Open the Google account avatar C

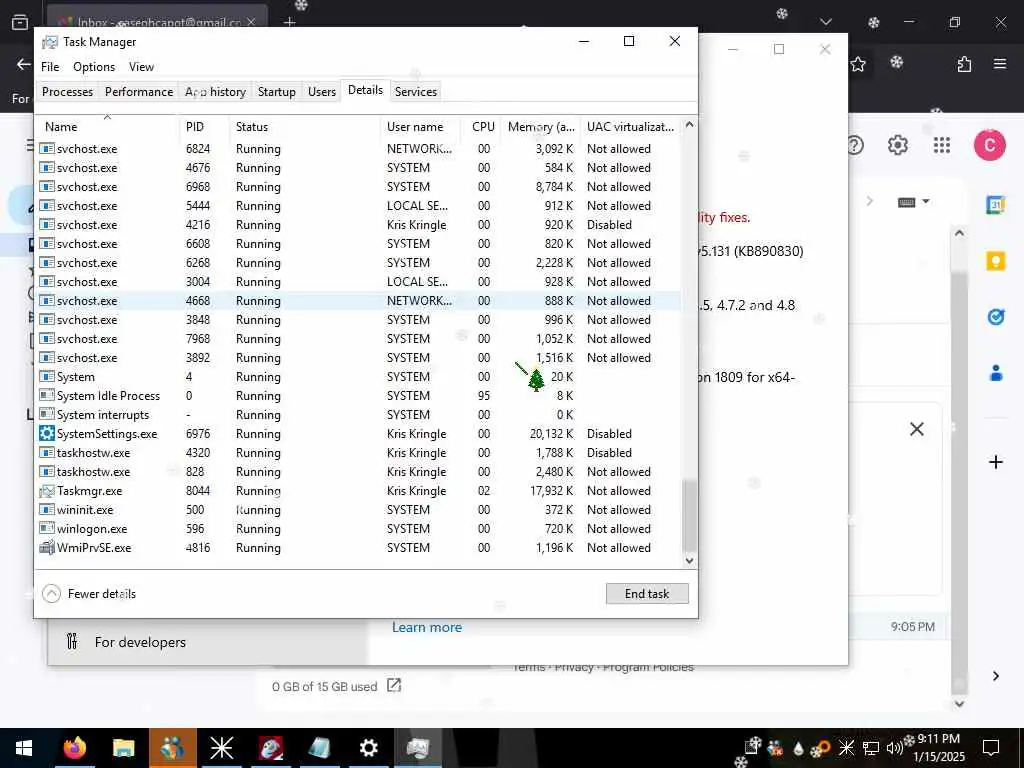point(989,144)
